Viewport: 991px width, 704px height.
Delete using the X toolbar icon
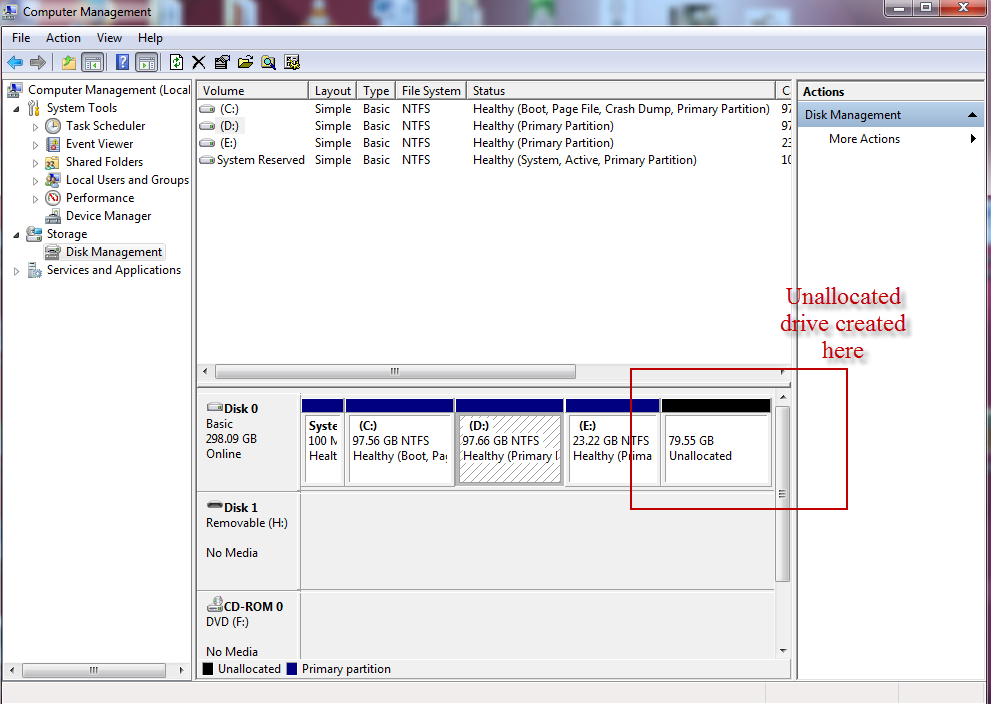[197, 62]
